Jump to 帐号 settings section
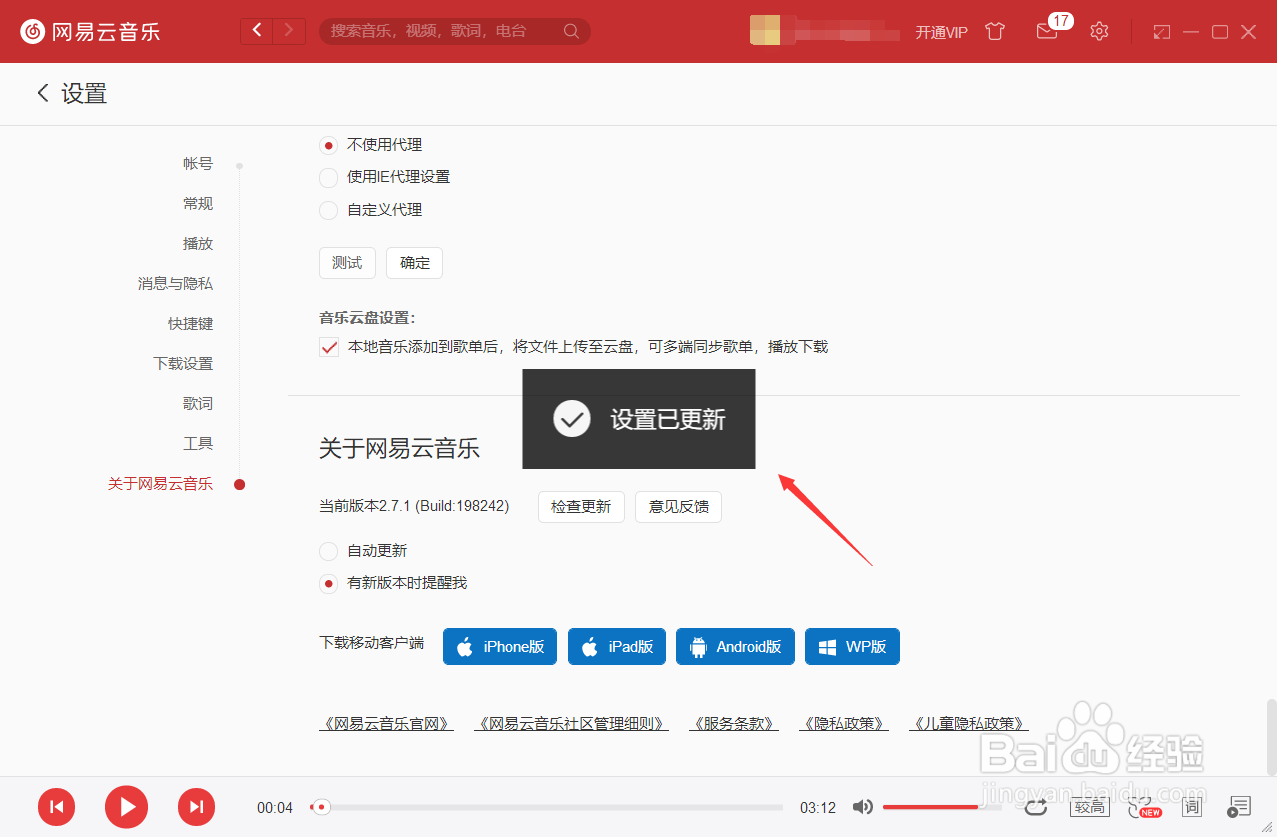 [198, 164]
